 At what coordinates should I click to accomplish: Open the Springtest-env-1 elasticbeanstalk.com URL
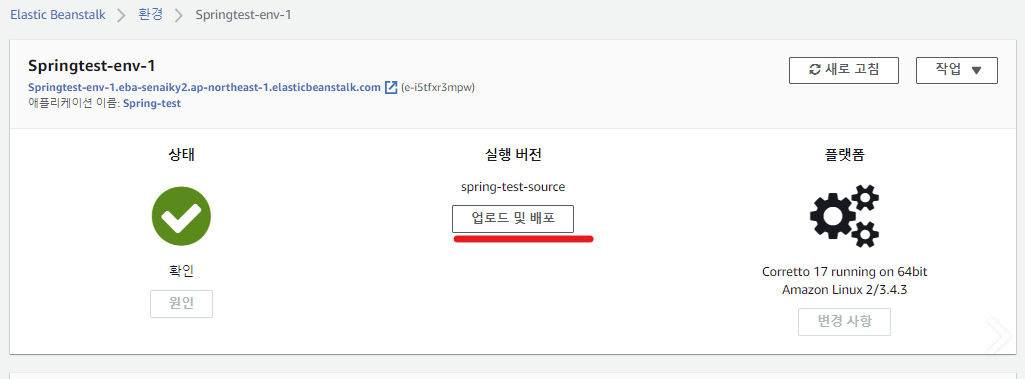pyautogui.click(x=205, y=88)
